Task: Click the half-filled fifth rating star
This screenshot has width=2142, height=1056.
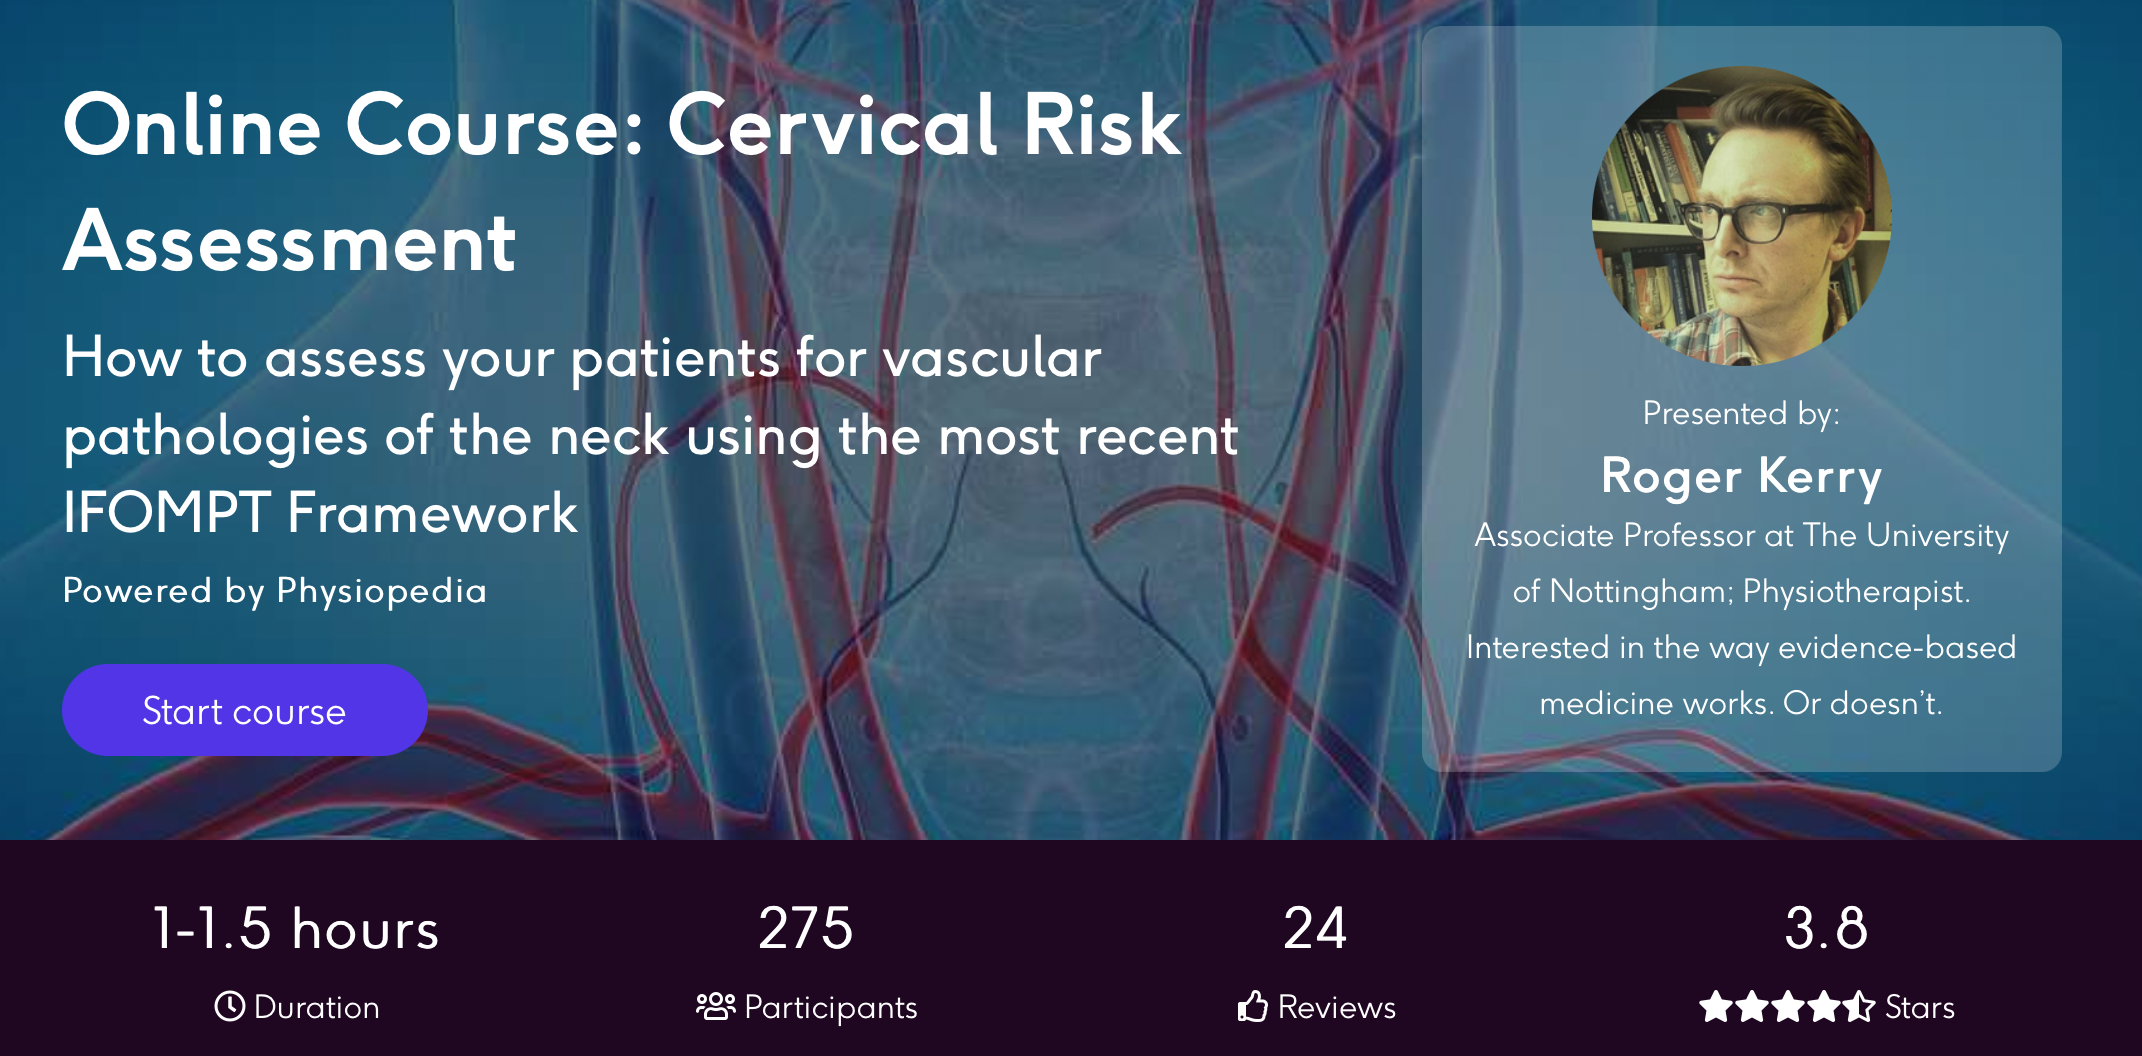Action: (1859, 1006)
